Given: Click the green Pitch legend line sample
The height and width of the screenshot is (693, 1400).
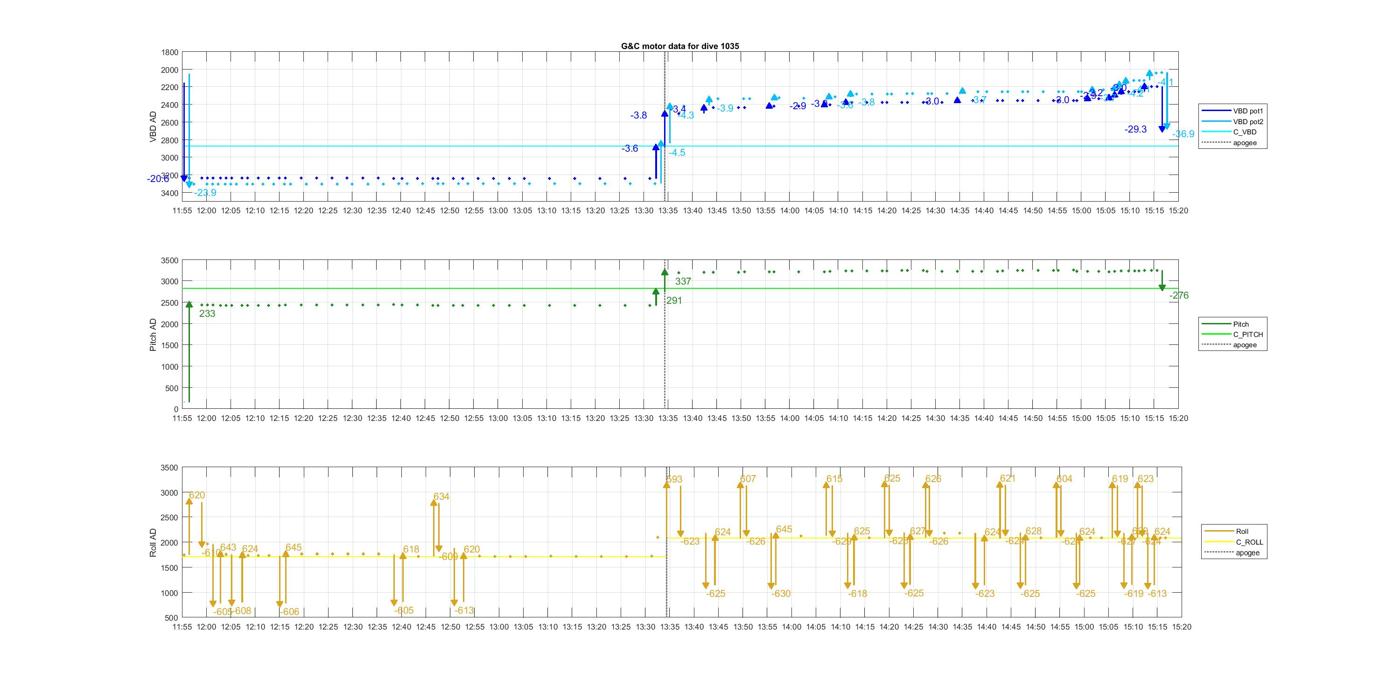Looking at the screenshot, I should click(1218, 324).
